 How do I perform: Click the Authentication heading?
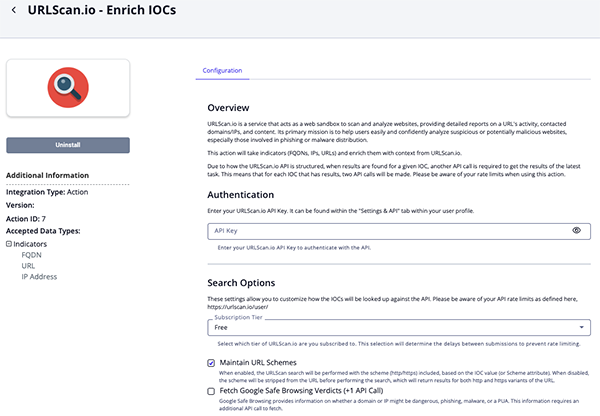[241, 195]
